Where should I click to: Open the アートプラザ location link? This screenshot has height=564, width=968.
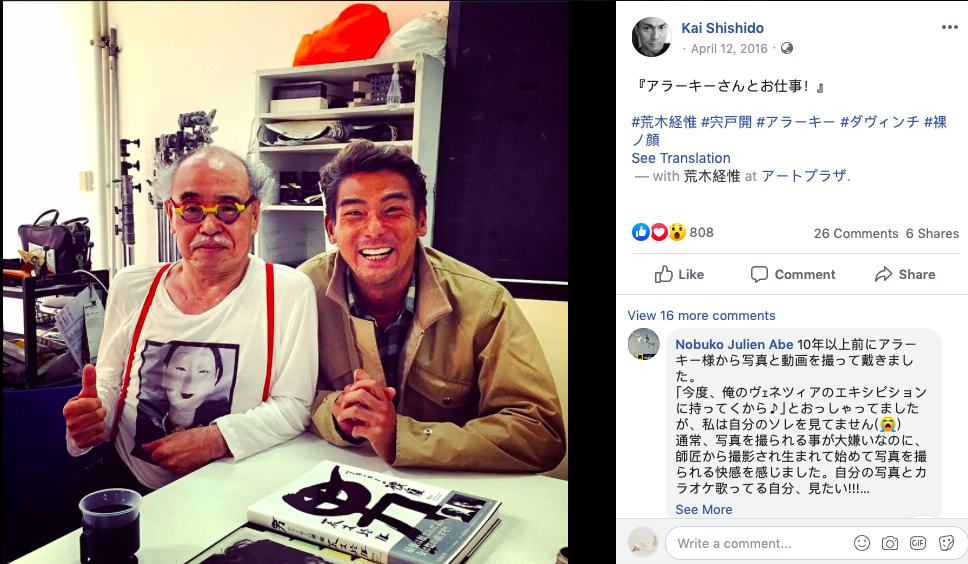805,176
